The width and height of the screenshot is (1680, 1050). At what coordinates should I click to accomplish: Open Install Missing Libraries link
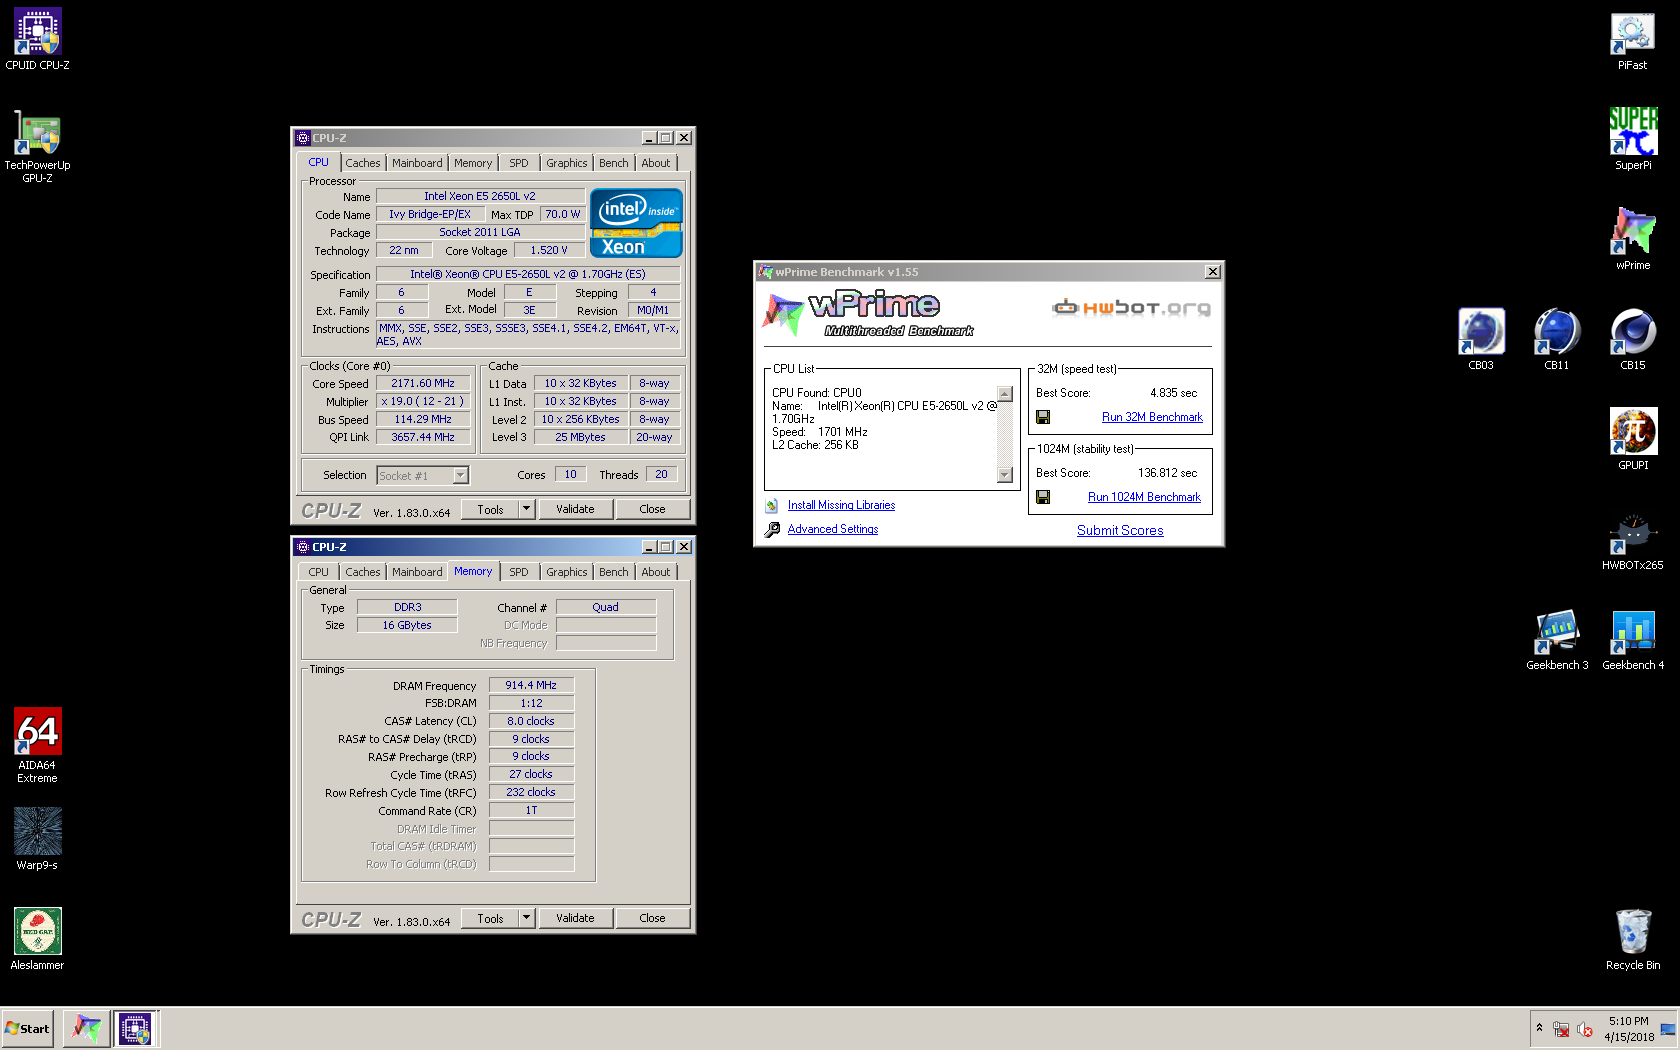(841, 506)
